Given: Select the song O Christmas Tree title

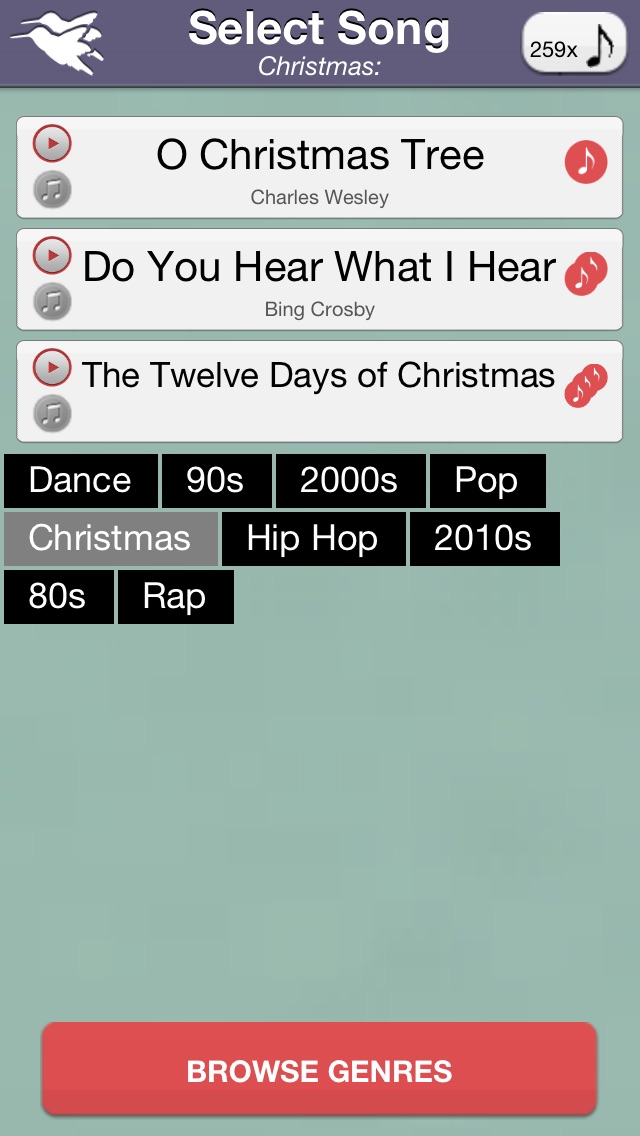Looking at the screenshot, I should point(320,156).
